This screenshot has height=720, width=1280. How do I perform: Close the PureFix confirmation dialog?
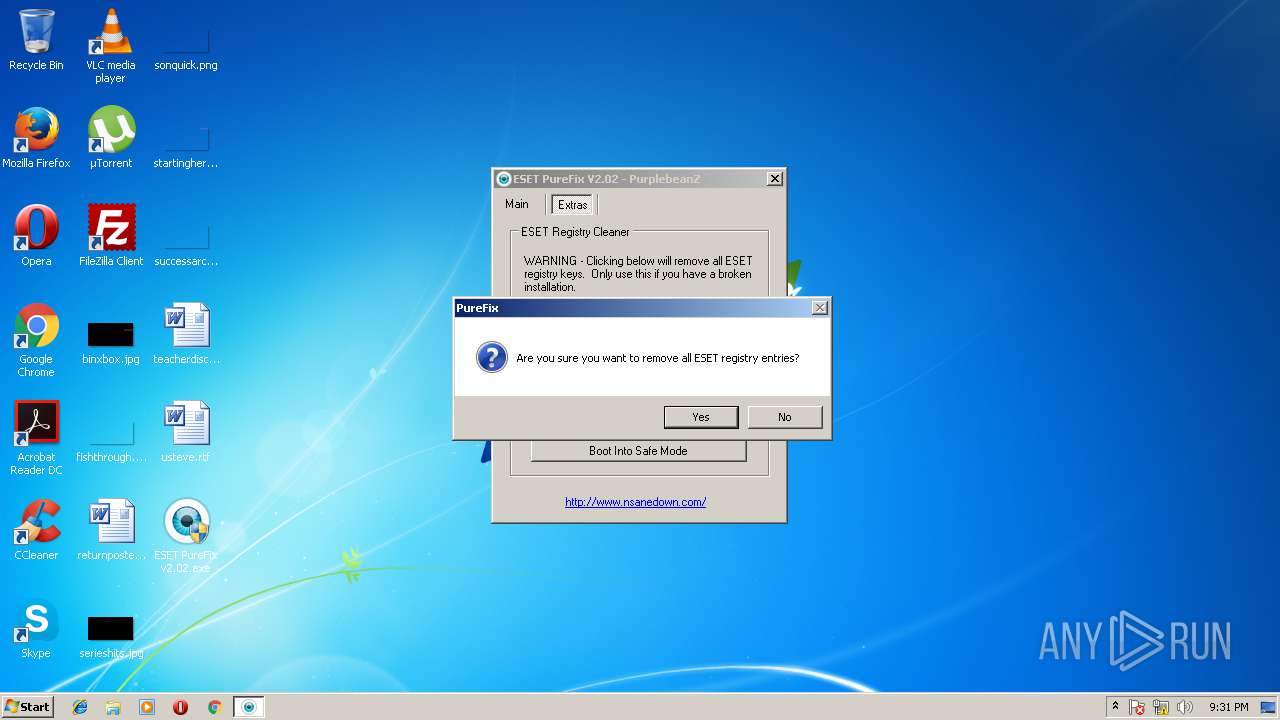[820, 308]
